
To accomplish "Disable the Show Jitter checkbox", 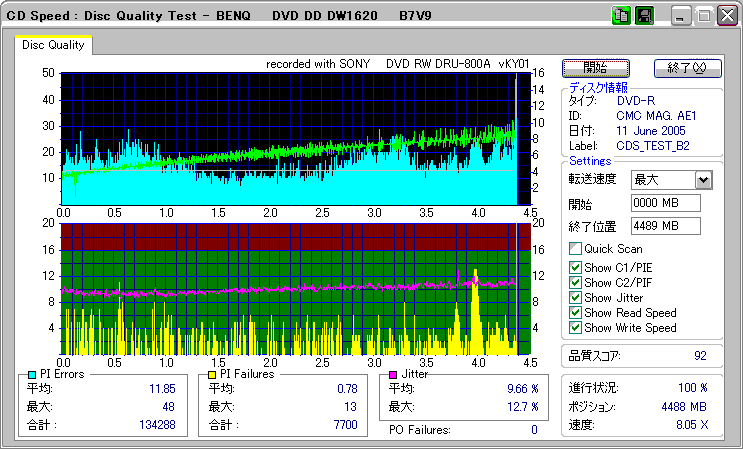I will click(575, 298).
